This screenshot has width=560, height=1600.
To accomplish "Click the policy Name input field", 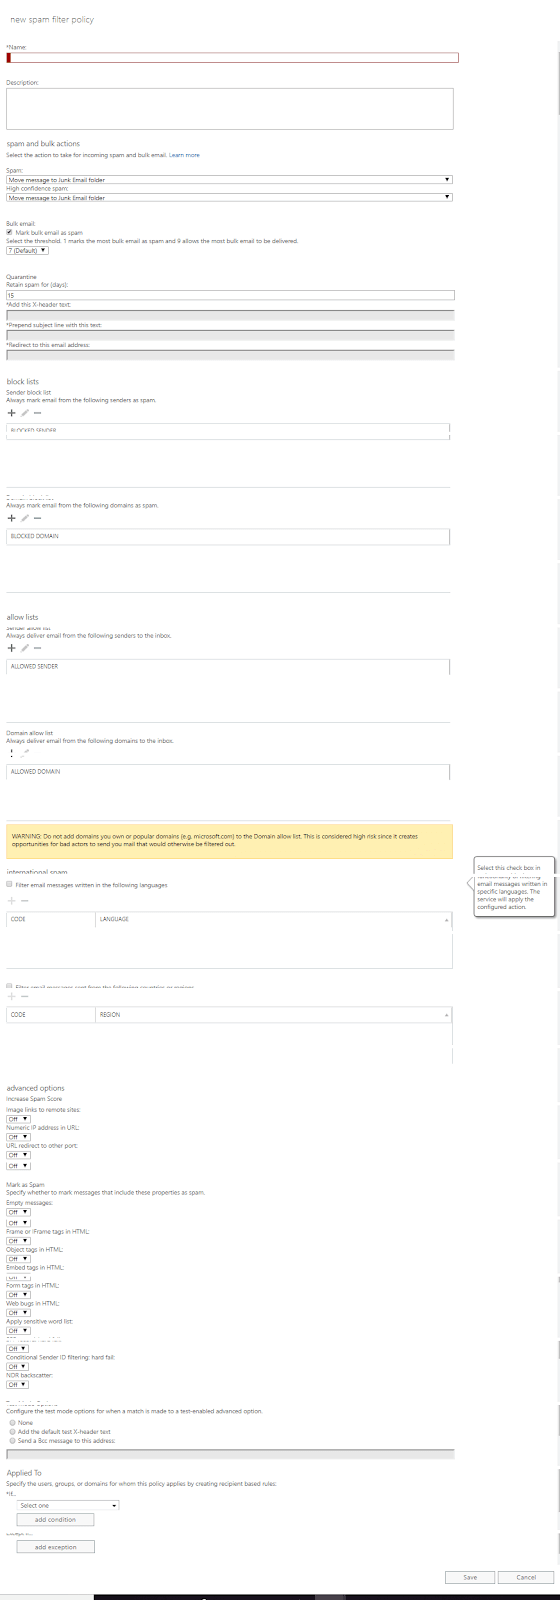I will point(232,58).
